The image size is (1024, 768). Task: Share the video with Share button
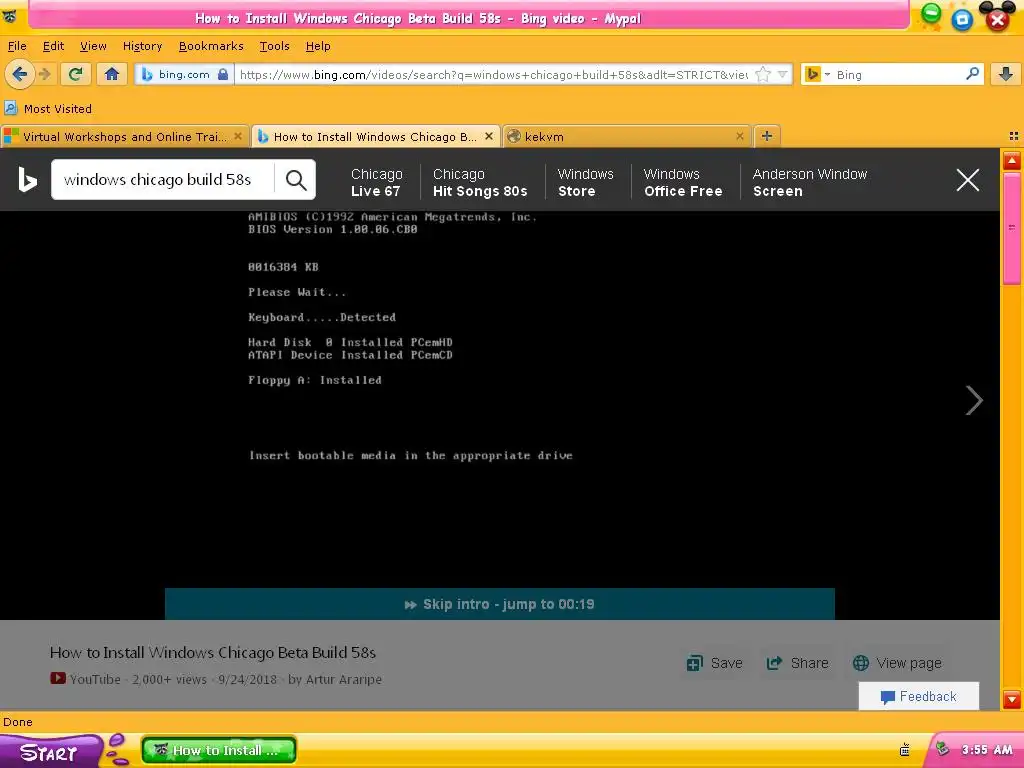tap(797, 663)
